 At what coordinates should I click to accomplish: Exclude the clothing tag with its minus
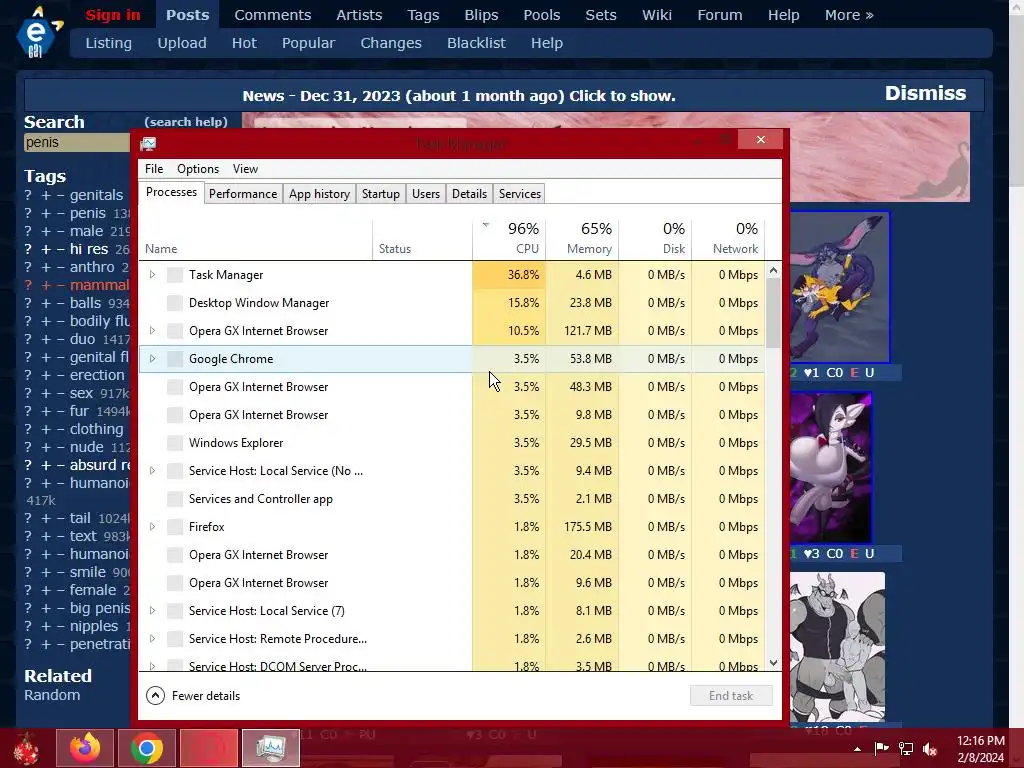60,429
